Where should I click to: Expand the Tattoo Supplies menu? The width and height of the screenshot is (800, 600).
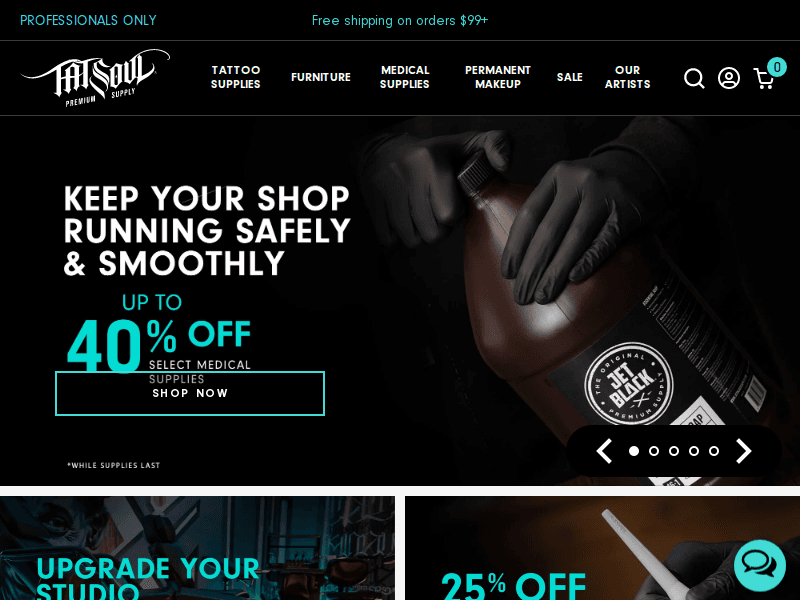point(236,77)
